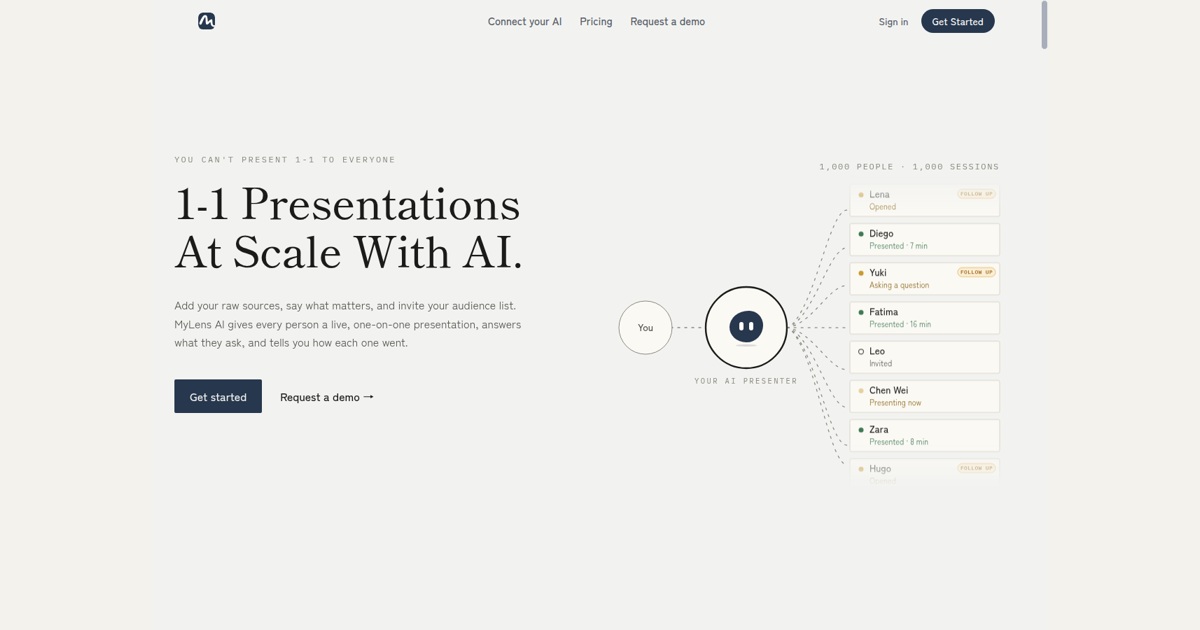
Task: Click the green status dot beside Fatima
Action: [x=861, y=312]
